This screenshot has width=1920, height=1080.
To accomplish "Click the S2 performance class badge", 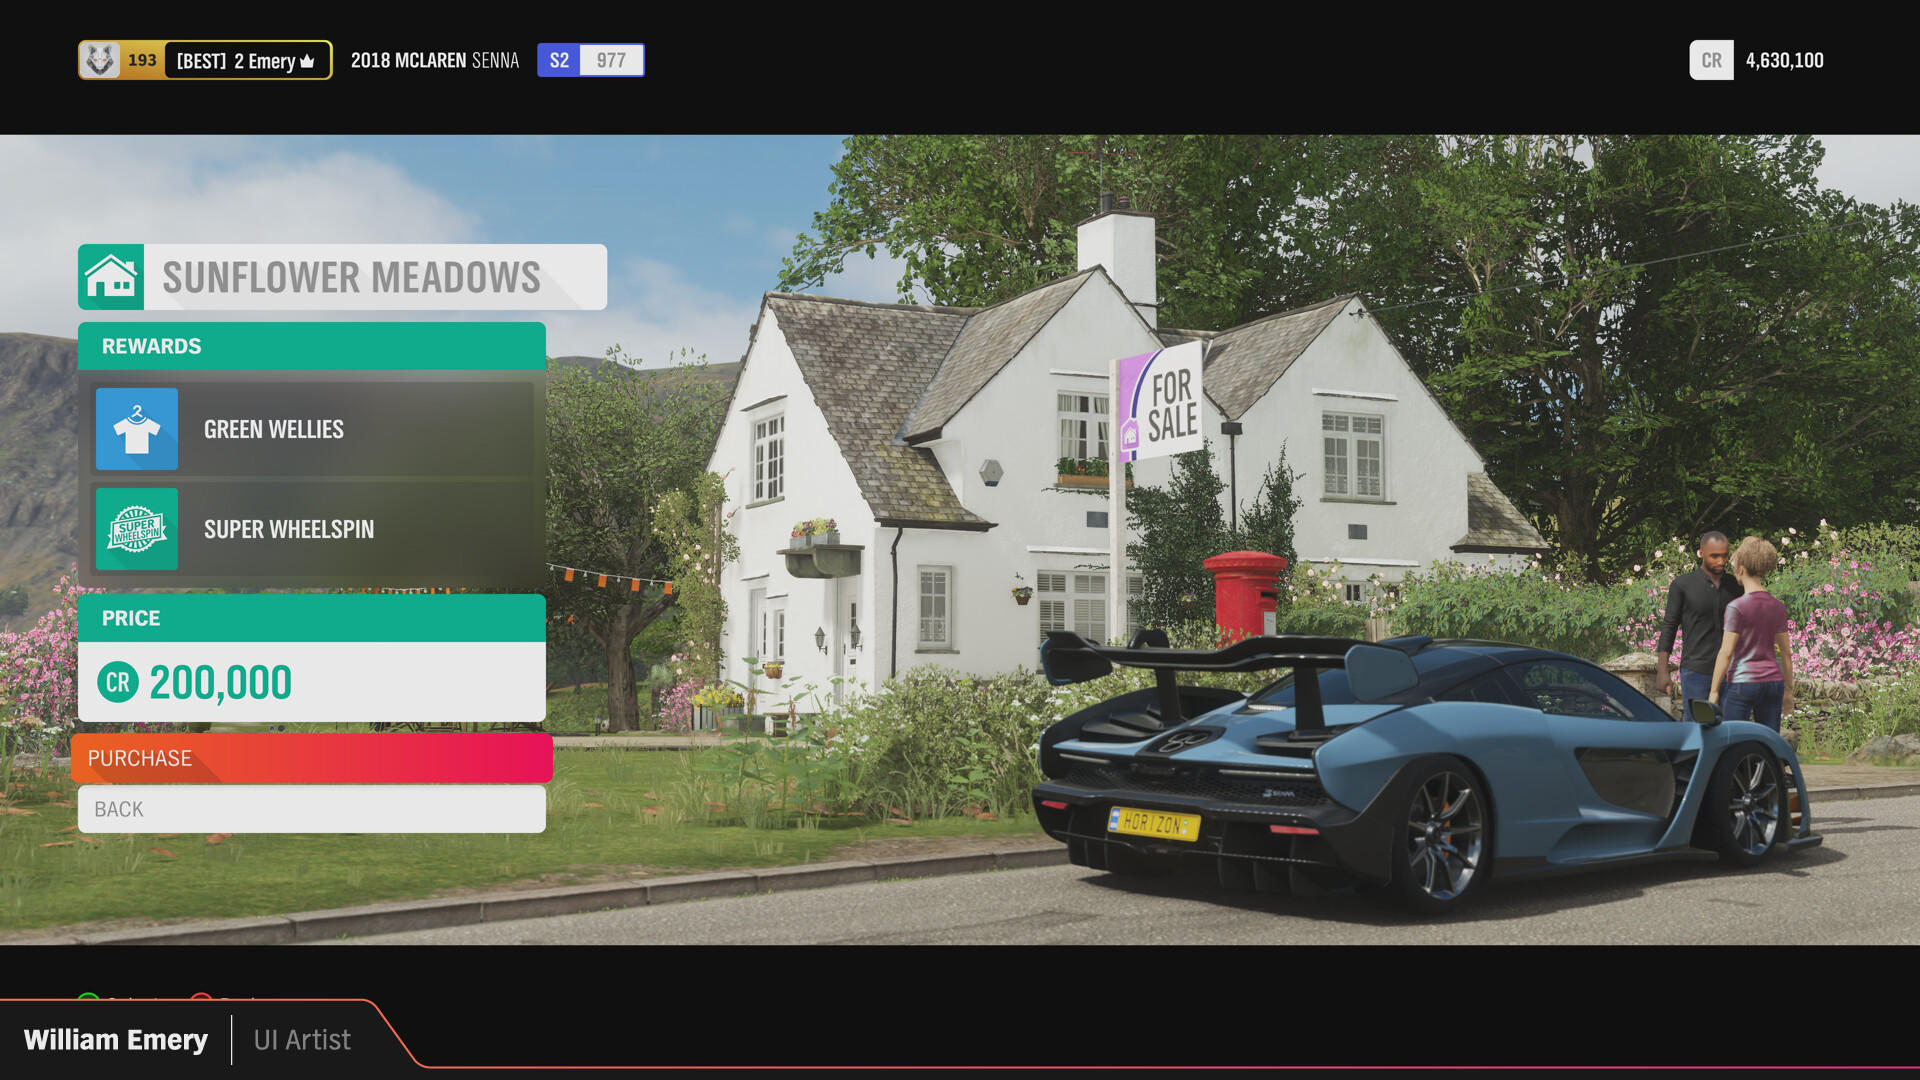I will click(559, 60).
